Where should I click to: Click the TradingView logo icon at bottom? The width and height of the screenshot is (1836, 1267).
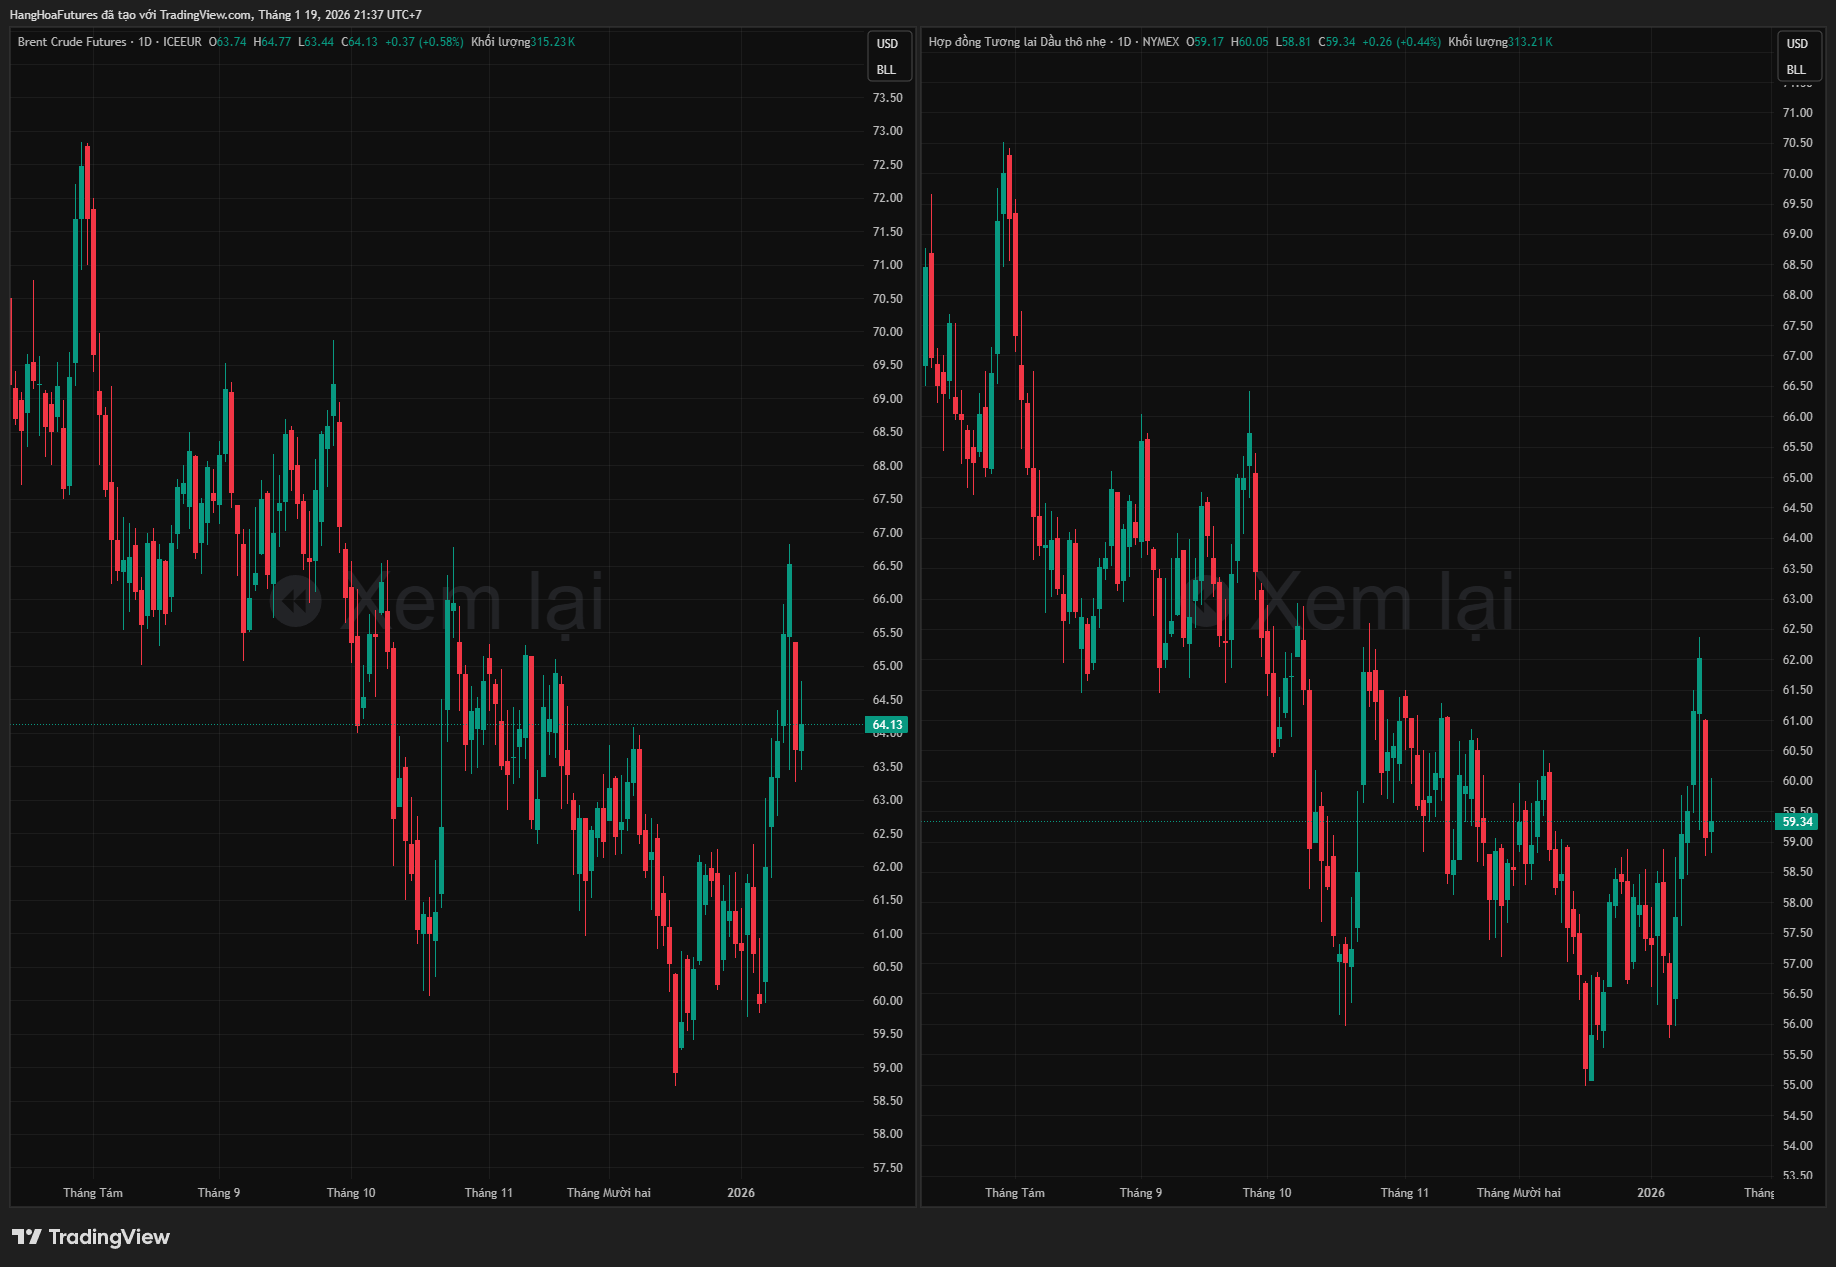point(27,1237)
